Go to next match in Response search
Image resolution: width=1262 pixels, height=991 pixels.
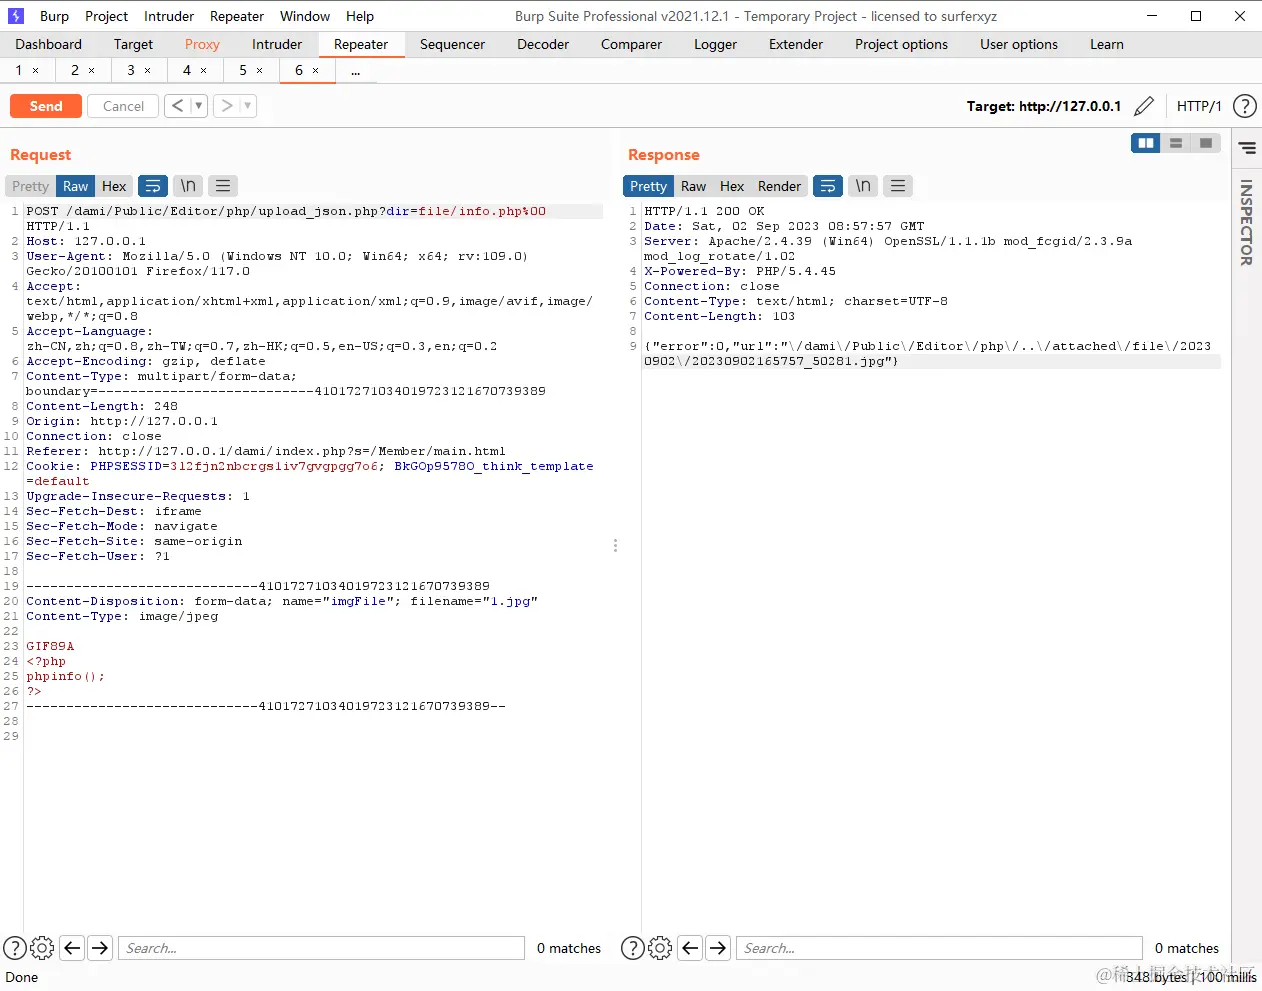coord(718,948)
